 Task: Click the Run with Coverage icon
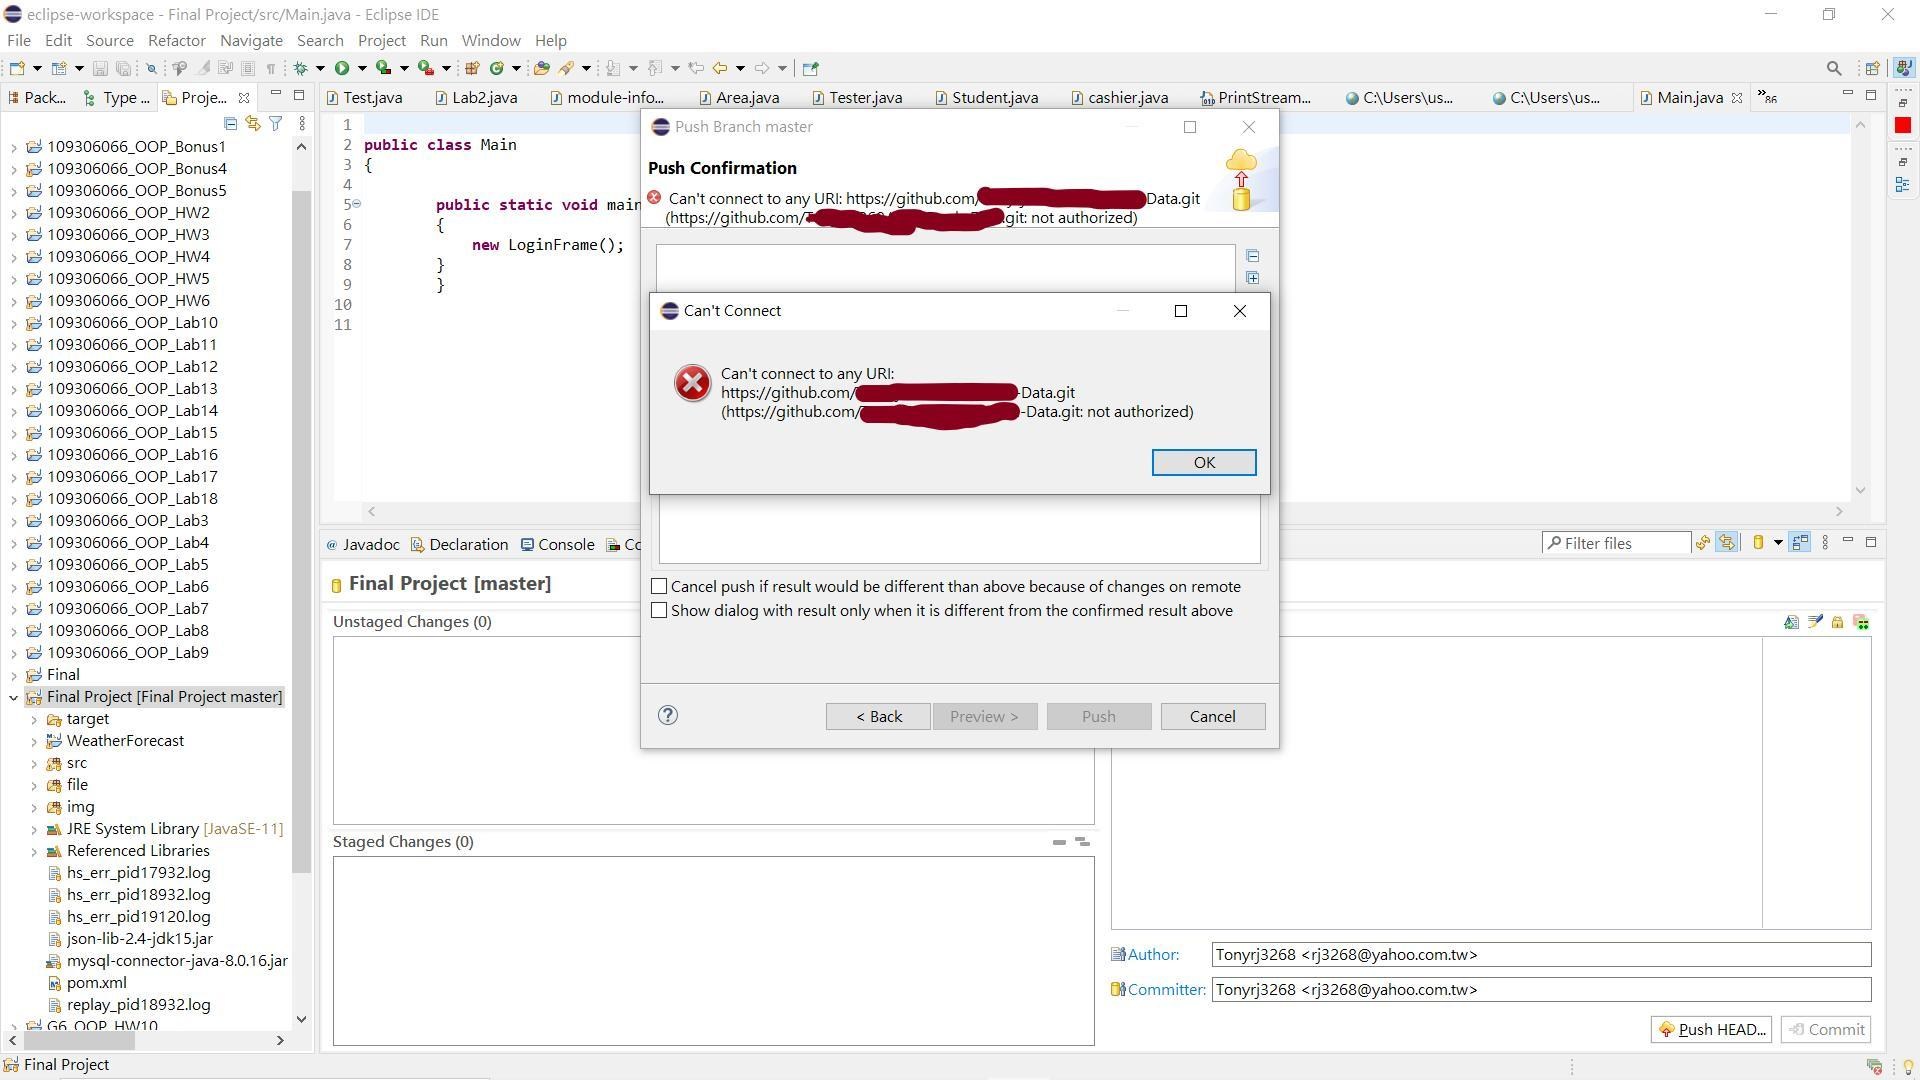coord(383,68)
